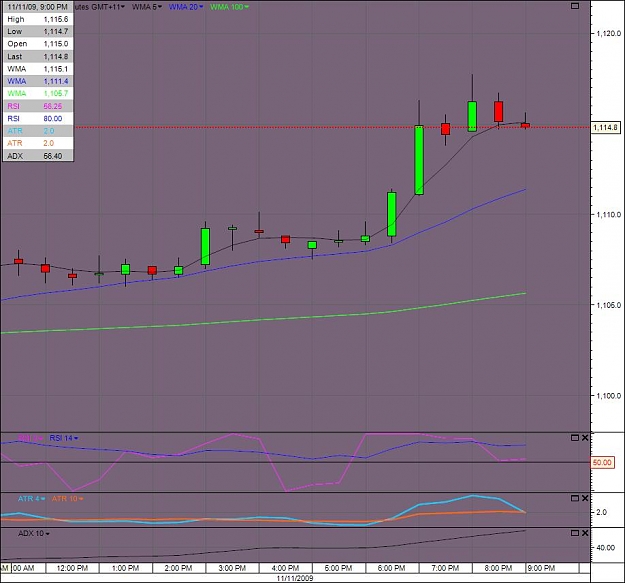Select the Low 1,114.7 row
Image resolution: width=625 pixels, height=583 pixels.
coord(38,31)
